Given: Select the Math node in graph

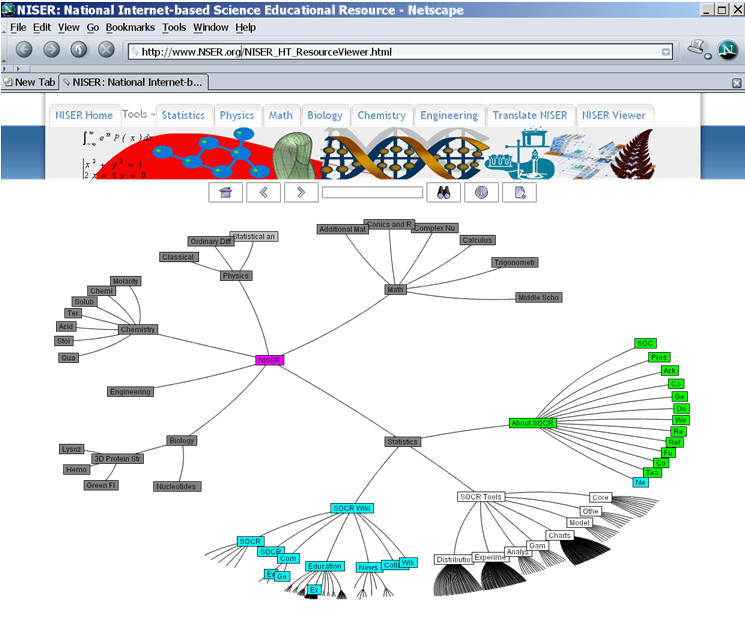Looking at the screenshot, I should [395, 289].
